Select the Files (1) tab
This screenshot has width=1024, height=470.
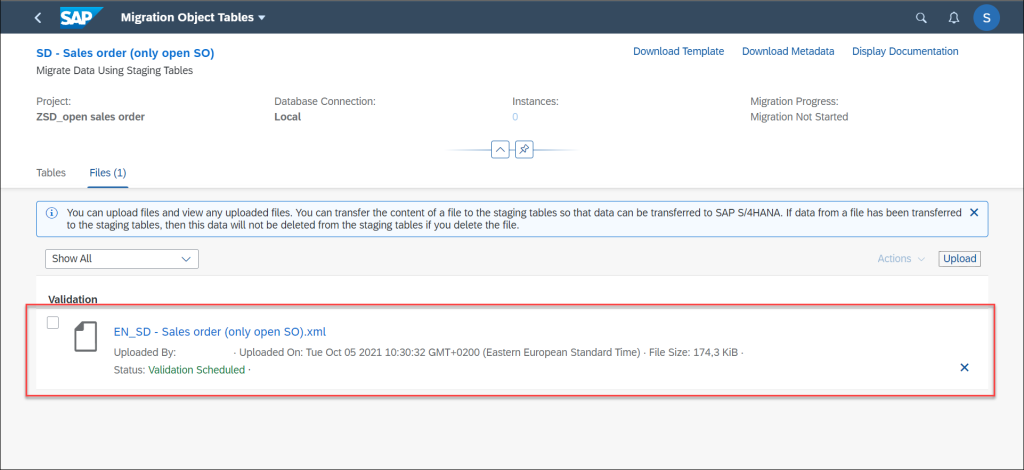point(108,173)
